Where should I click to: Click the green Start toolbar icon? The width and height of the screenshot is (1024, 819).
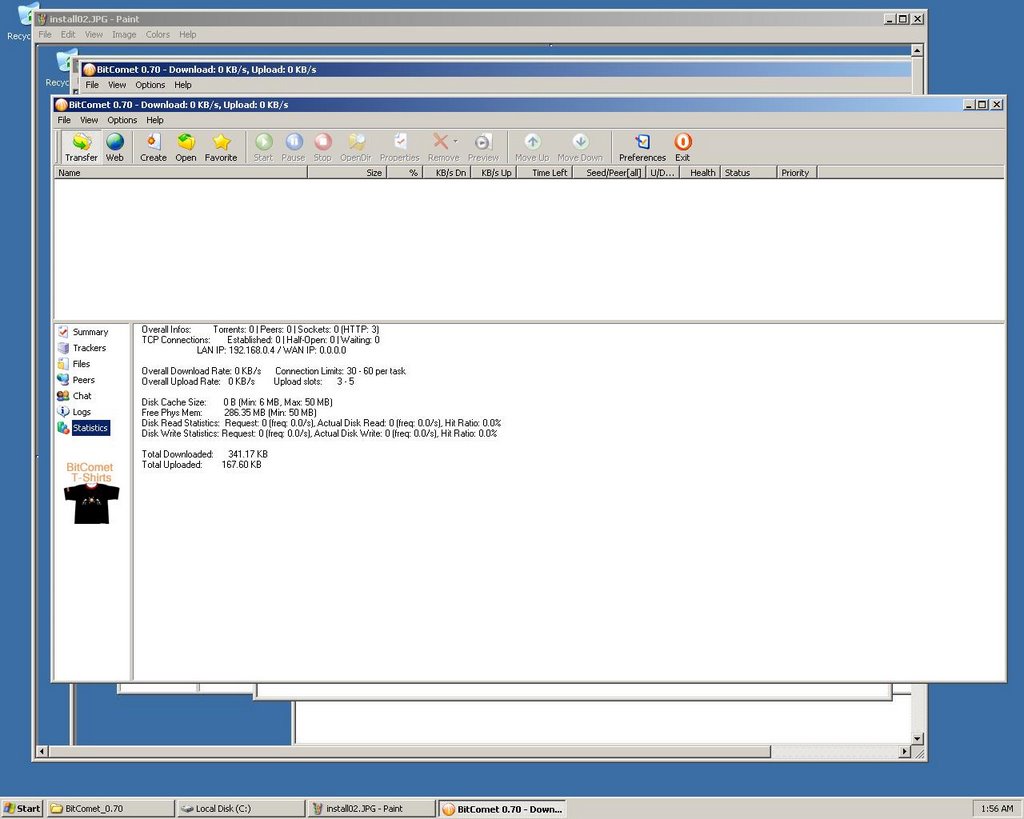tap(263, 147)
